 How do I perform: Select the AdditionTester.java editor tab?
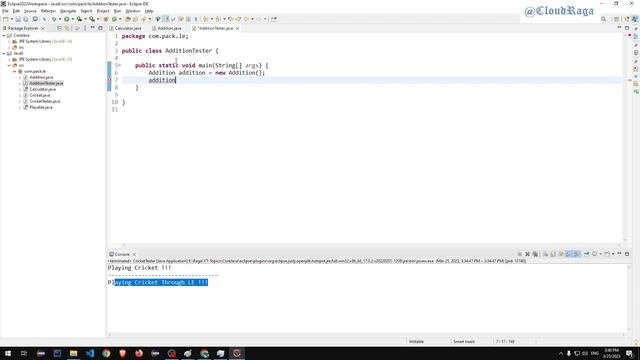[215, 28]
